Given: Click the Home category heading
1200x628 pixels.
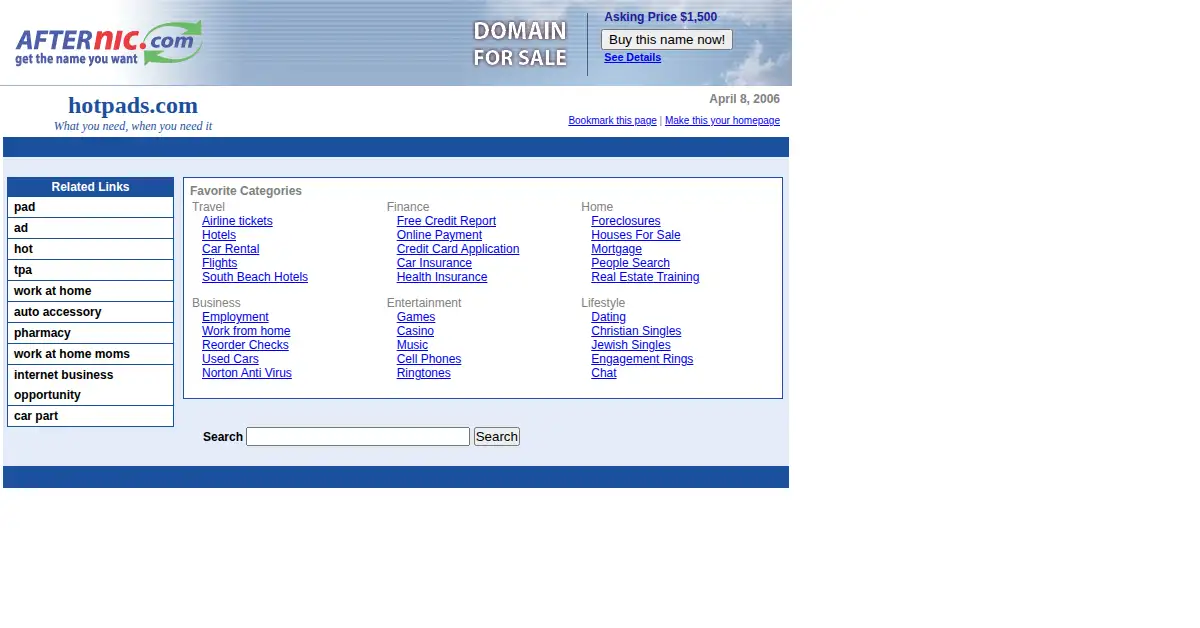Looking at the screenshot, I should [597, 207].
